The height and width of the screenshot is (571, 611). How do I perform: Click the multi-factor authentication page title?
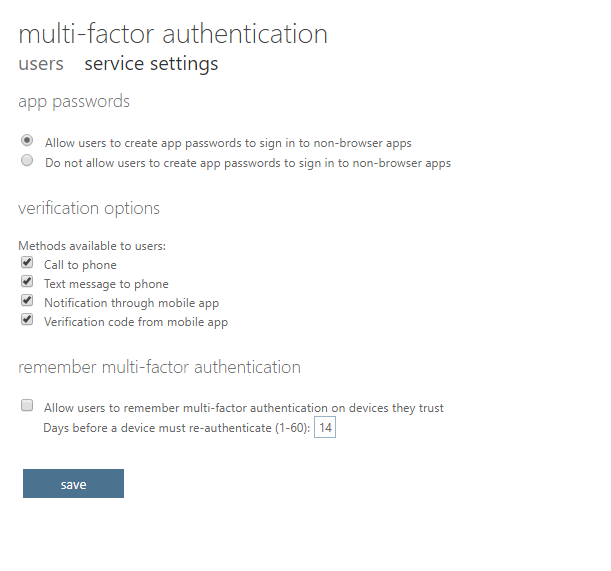pos(173,34)
